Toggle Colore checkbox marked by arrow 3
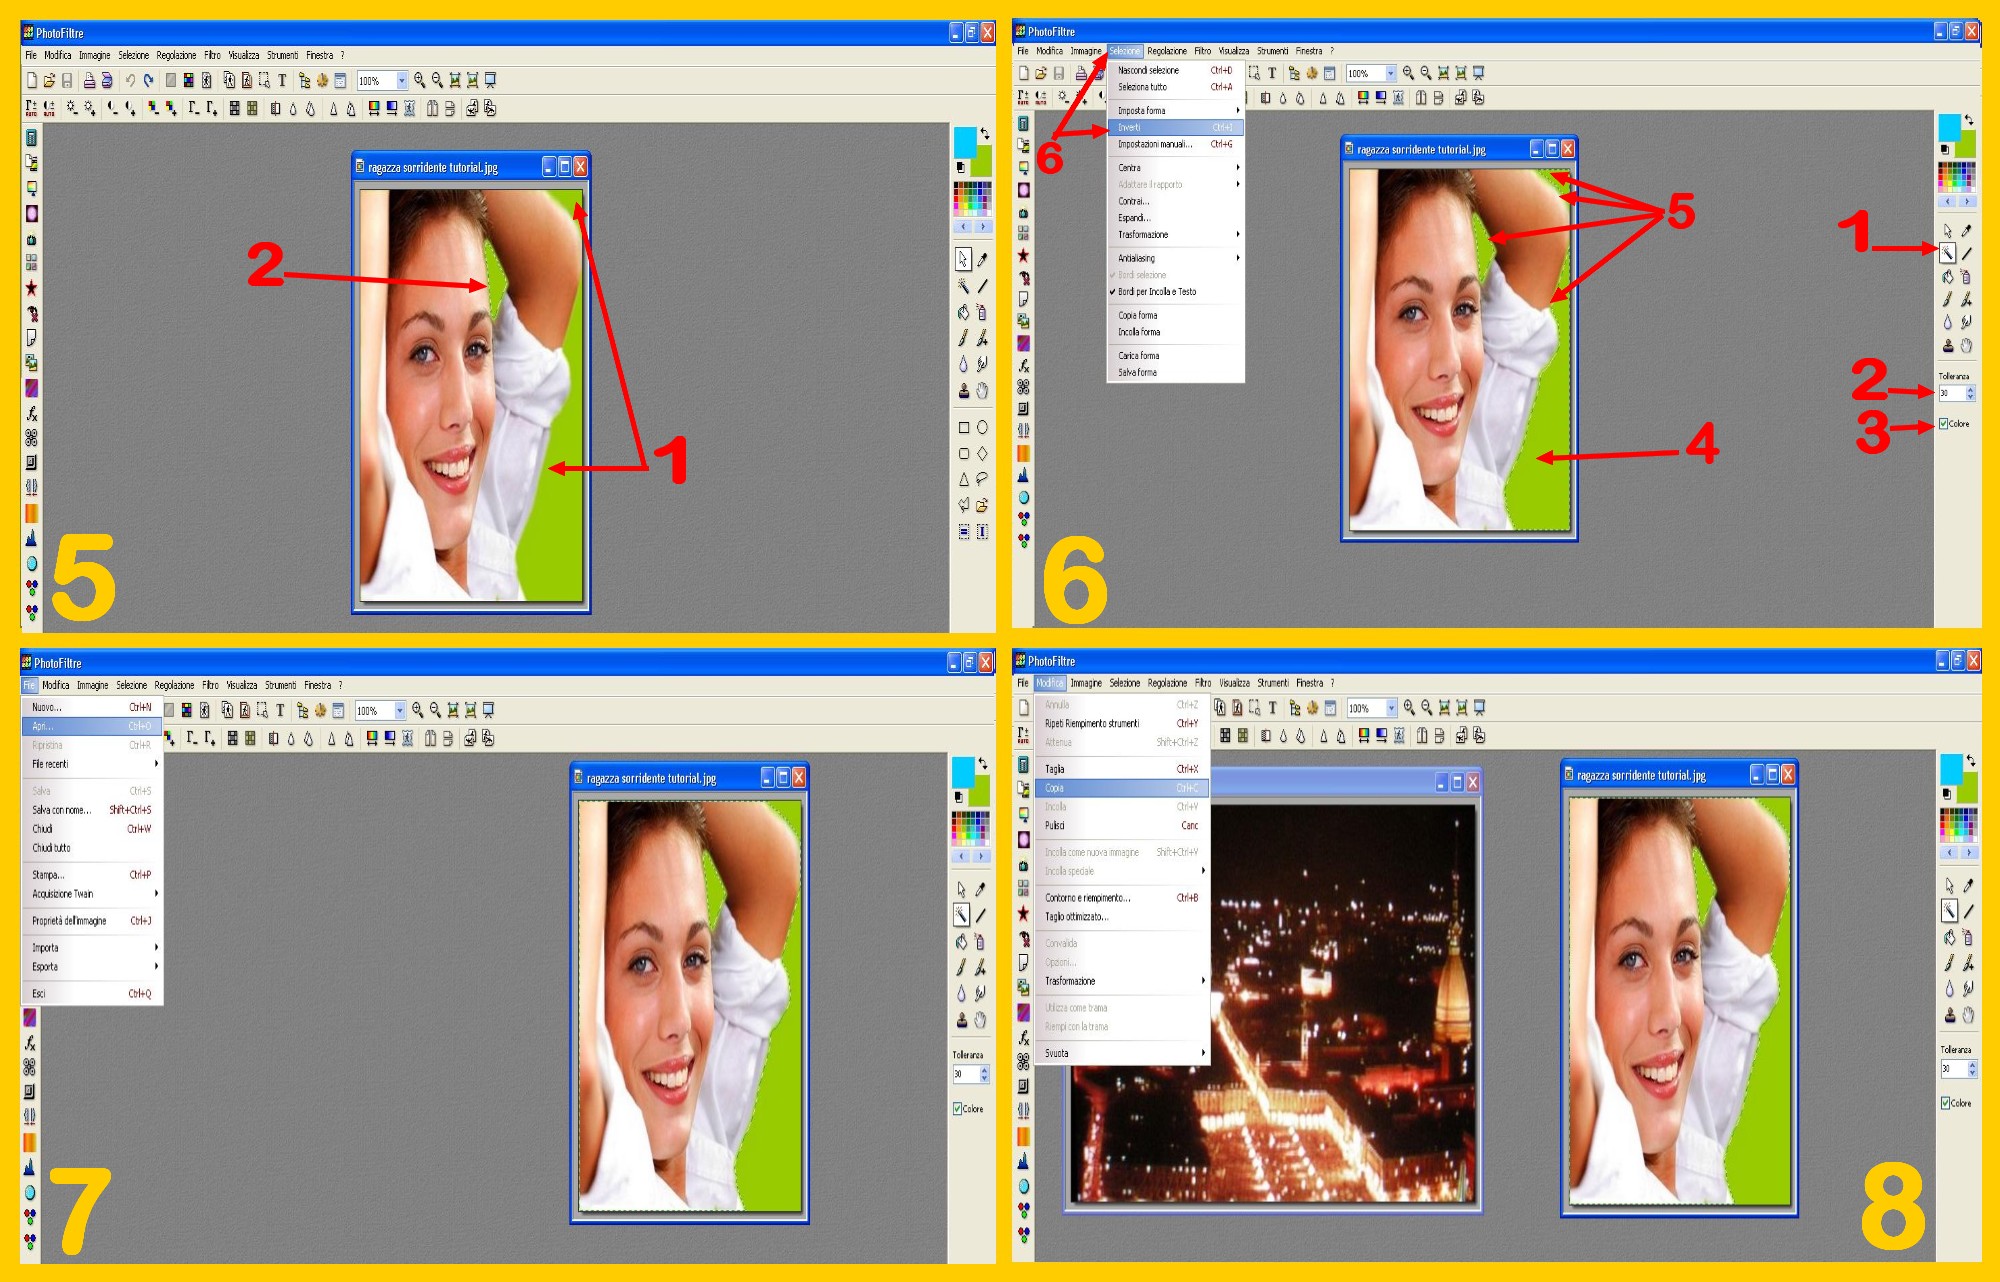This screenshot has height=1282, width=2000. click(1944, 424)
